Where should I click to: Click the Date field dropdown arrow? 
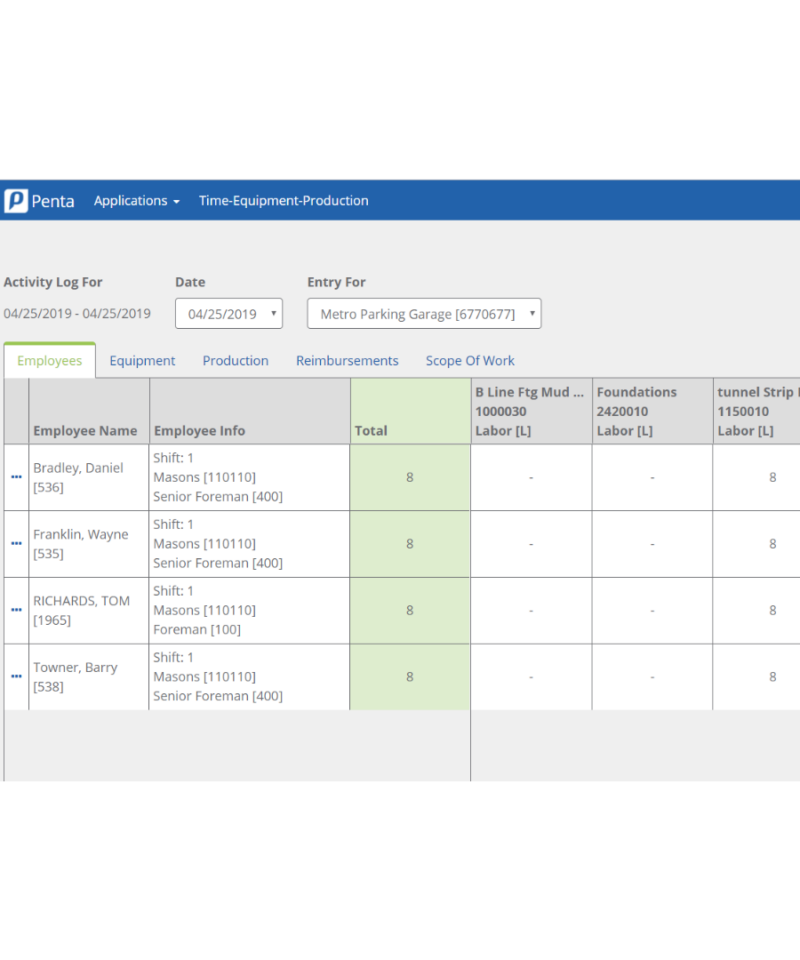pos(272,313)
